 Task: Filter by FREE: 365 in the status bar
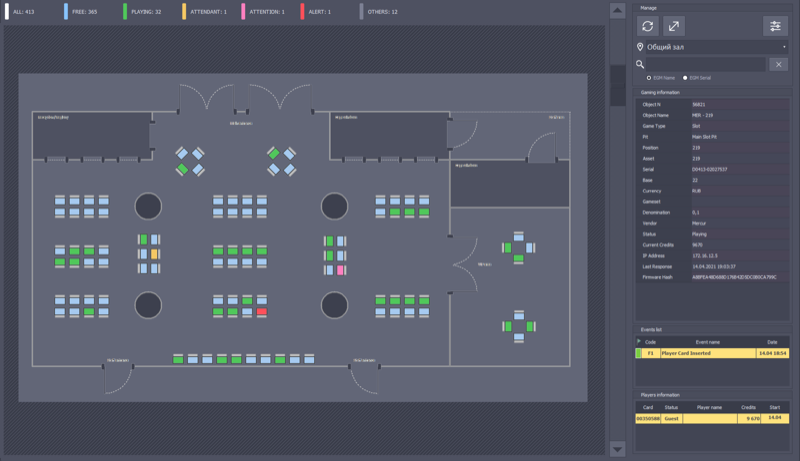point(84,11)
